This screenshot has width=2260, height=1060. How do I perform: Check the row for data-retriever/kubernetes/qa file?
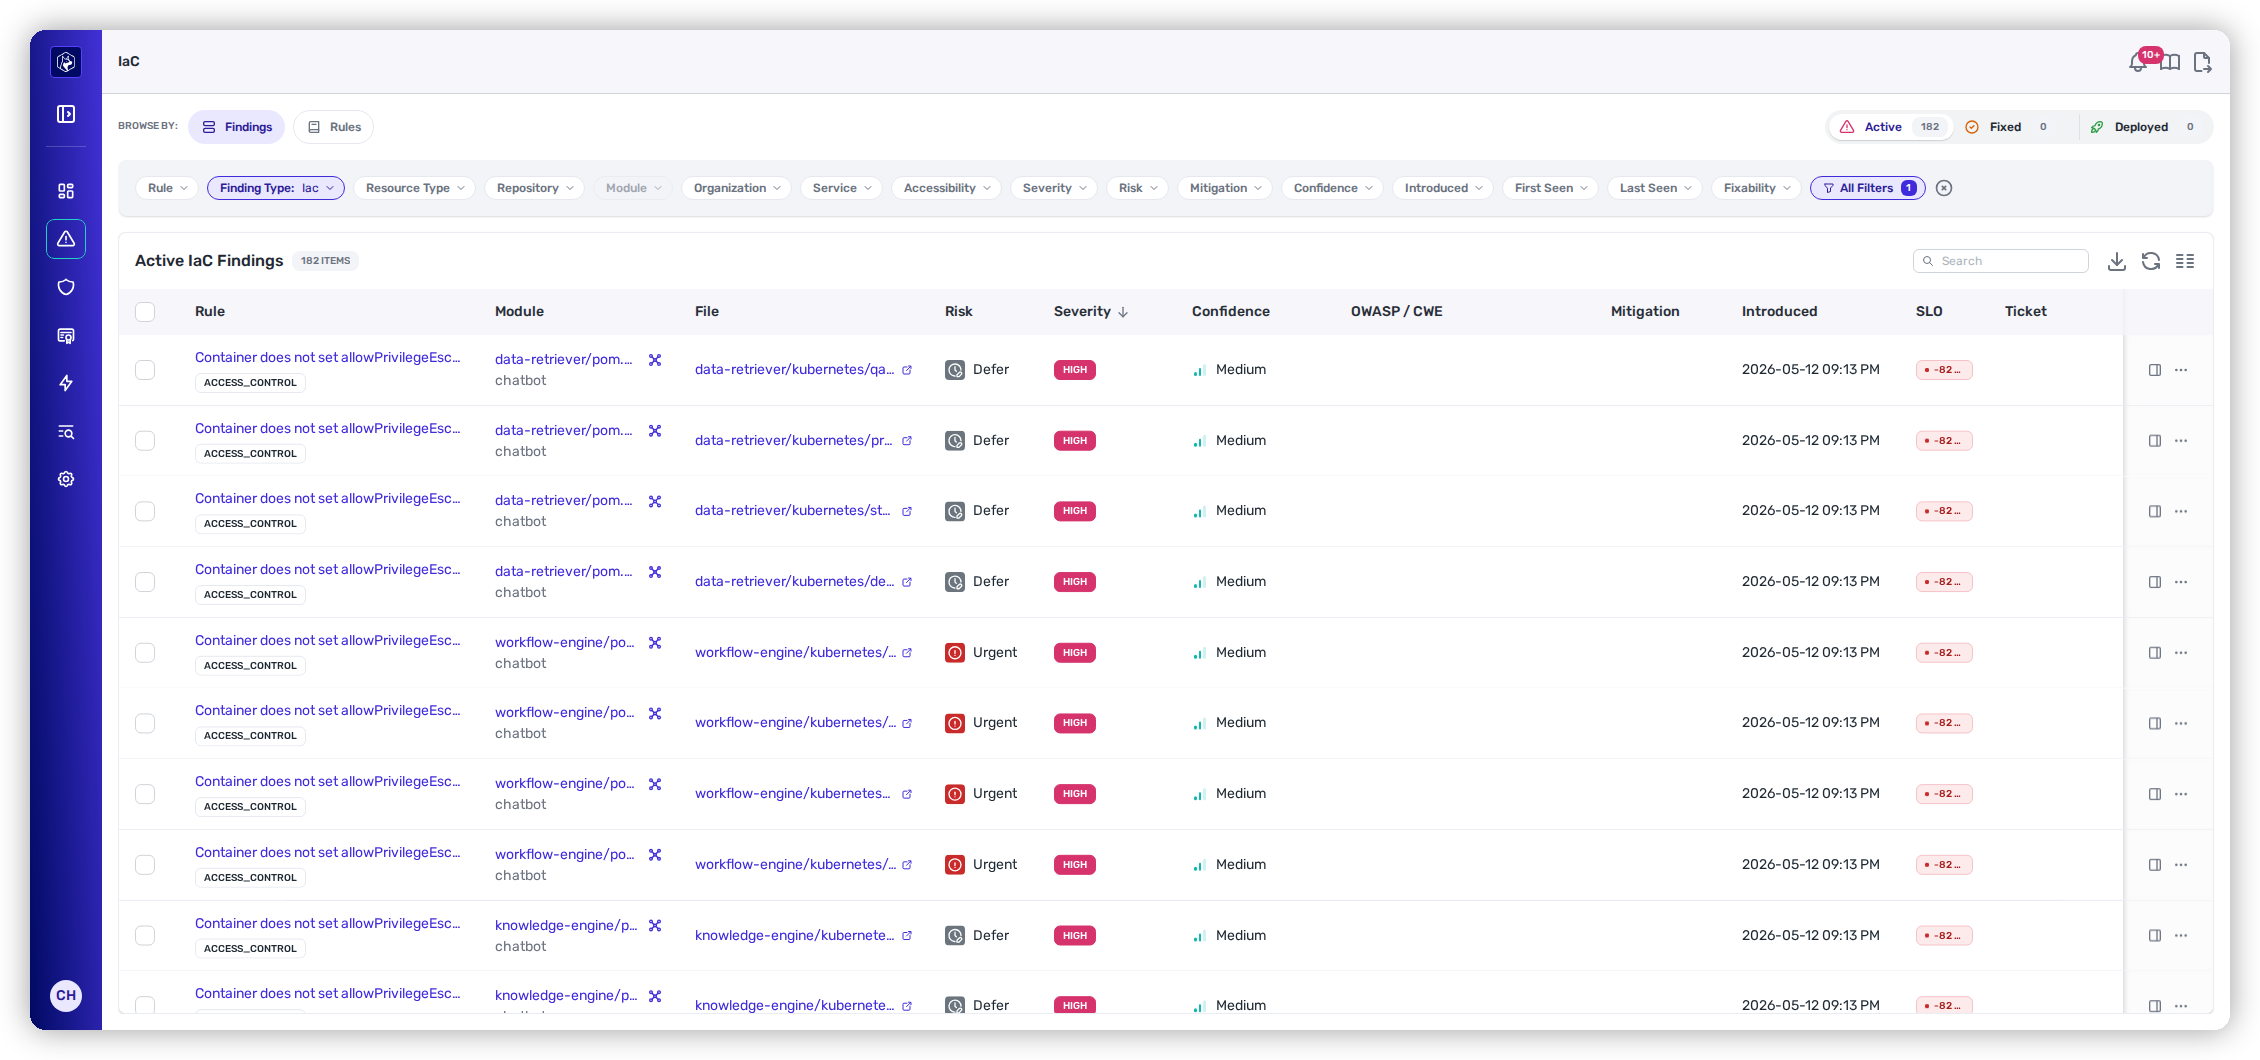[145, 370]
